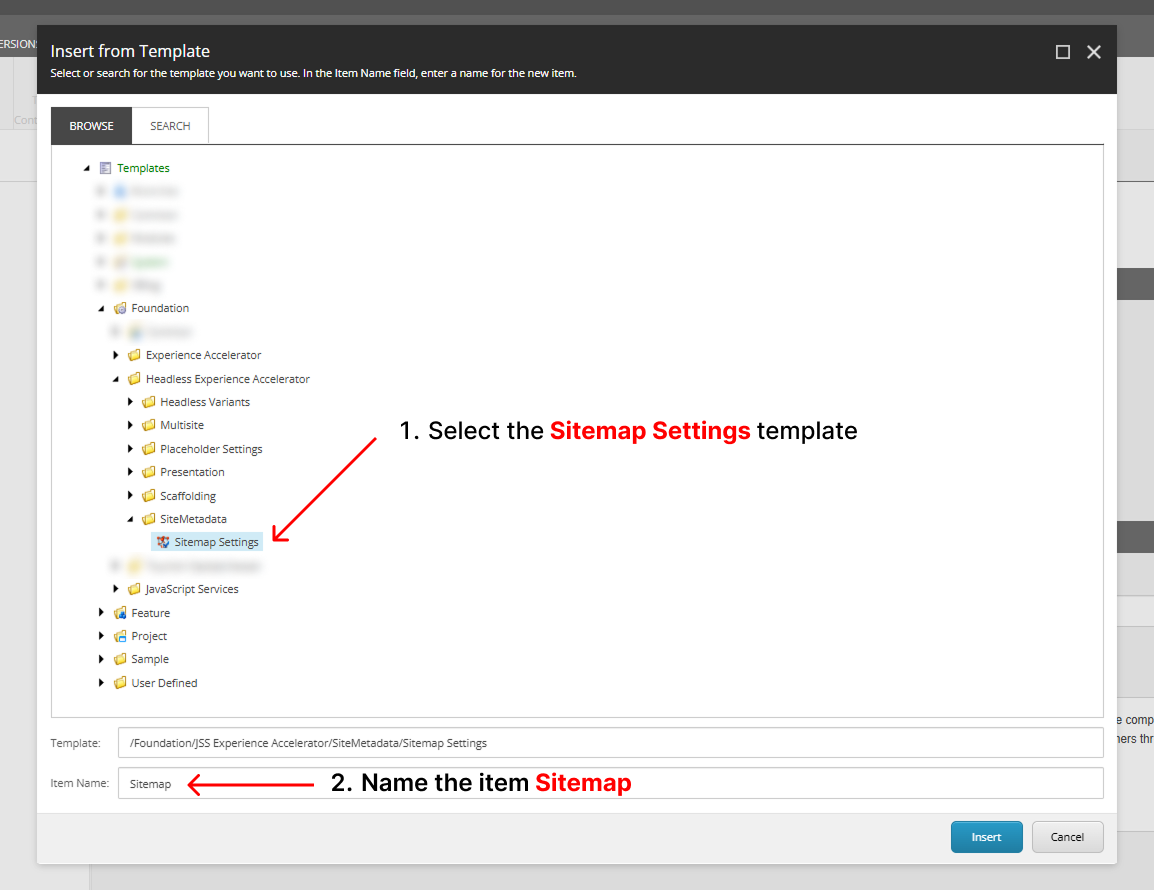The width and height of the screenshot is (1154, 890).
Task: Click into the Template path field
Action: click(610, 743)
